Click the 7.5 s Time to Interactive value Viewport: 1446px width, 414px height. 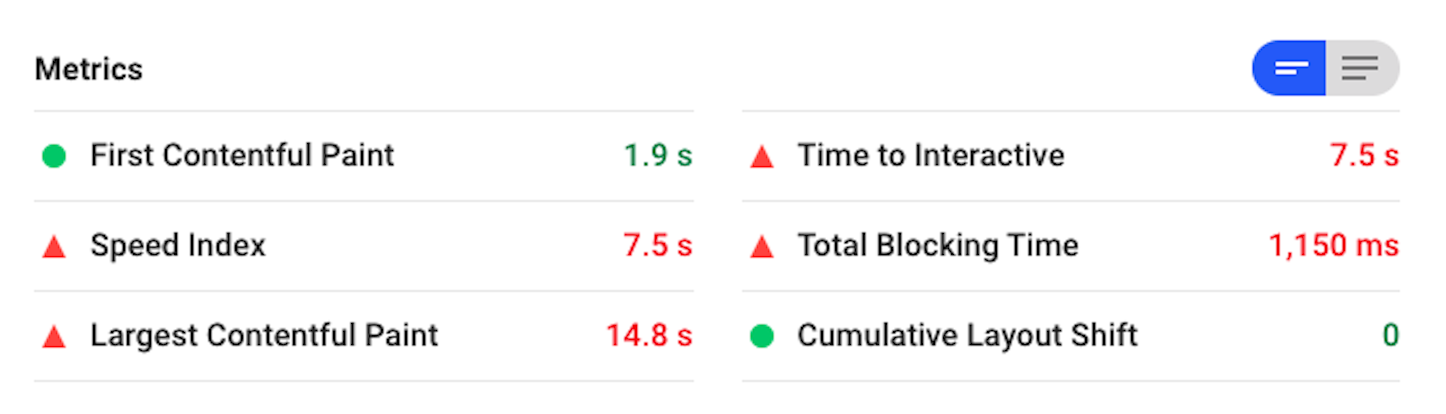click(1364, 156)
